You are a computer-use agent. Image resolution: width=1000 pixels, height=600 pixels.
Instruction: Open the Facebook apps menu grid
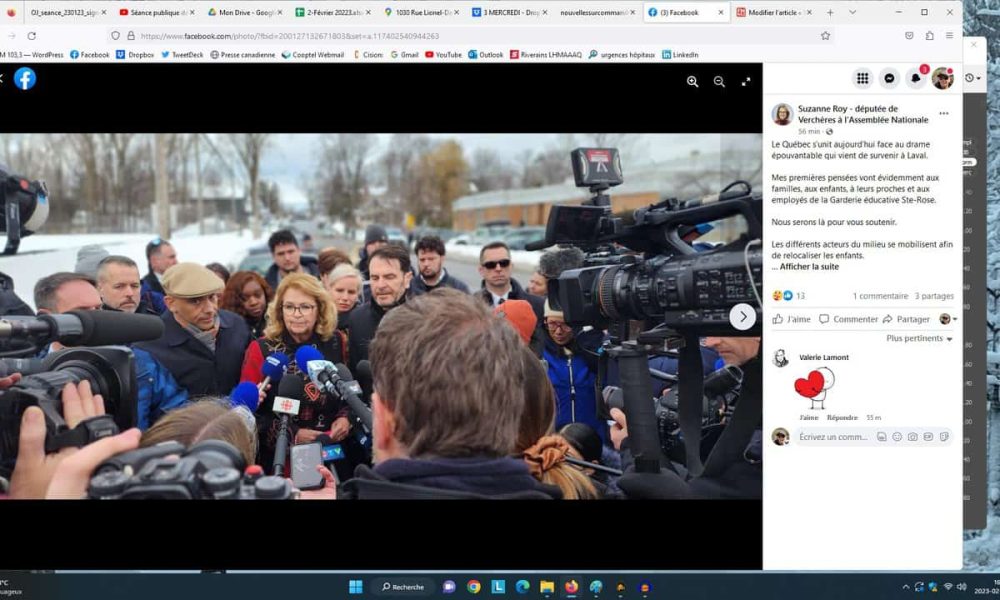click(863, 78)
